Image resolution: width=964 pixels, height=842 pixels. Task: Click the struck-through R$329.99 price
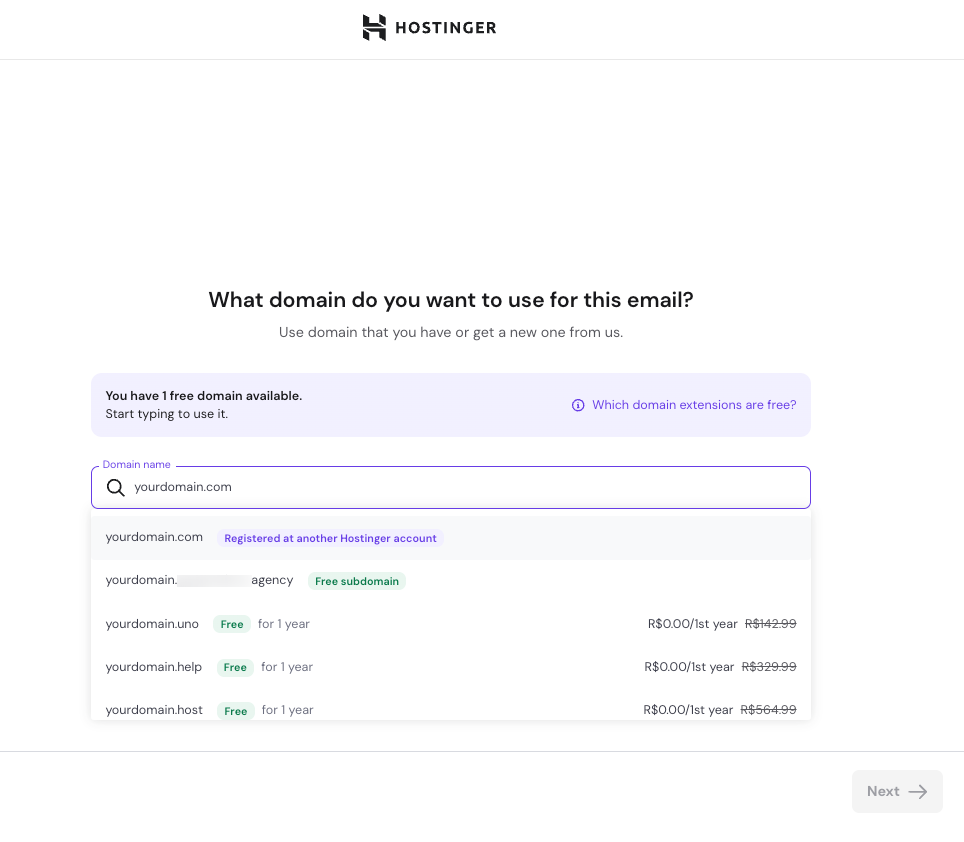point(769,667)
